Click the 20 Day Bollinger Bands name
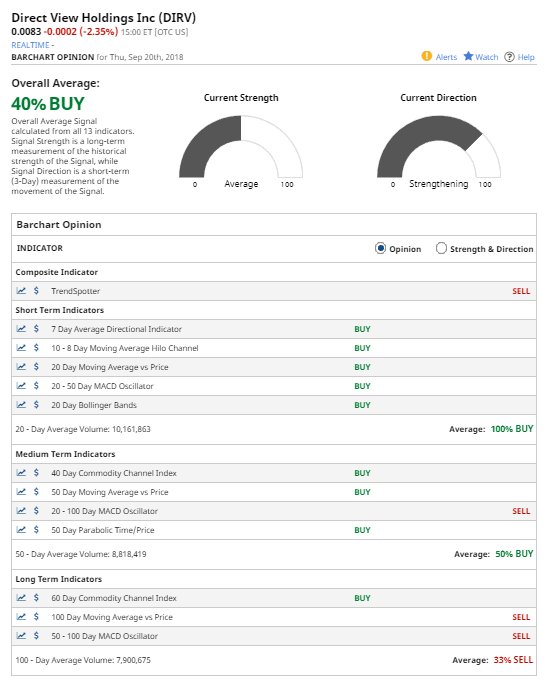546x686 pixels. (94, 405)
